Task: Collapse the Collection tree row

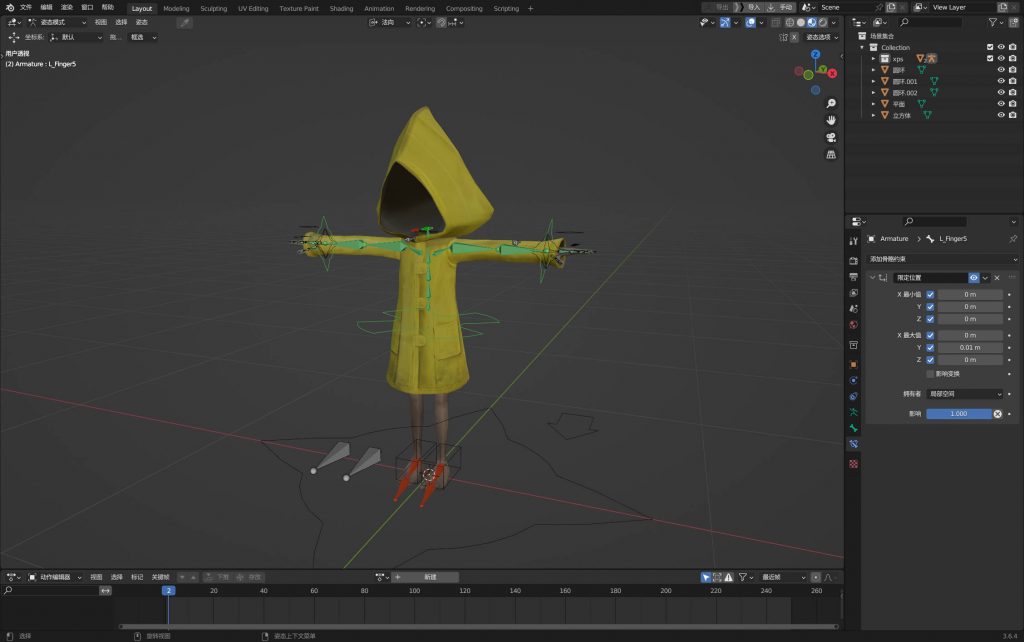Action: [862, 47]
